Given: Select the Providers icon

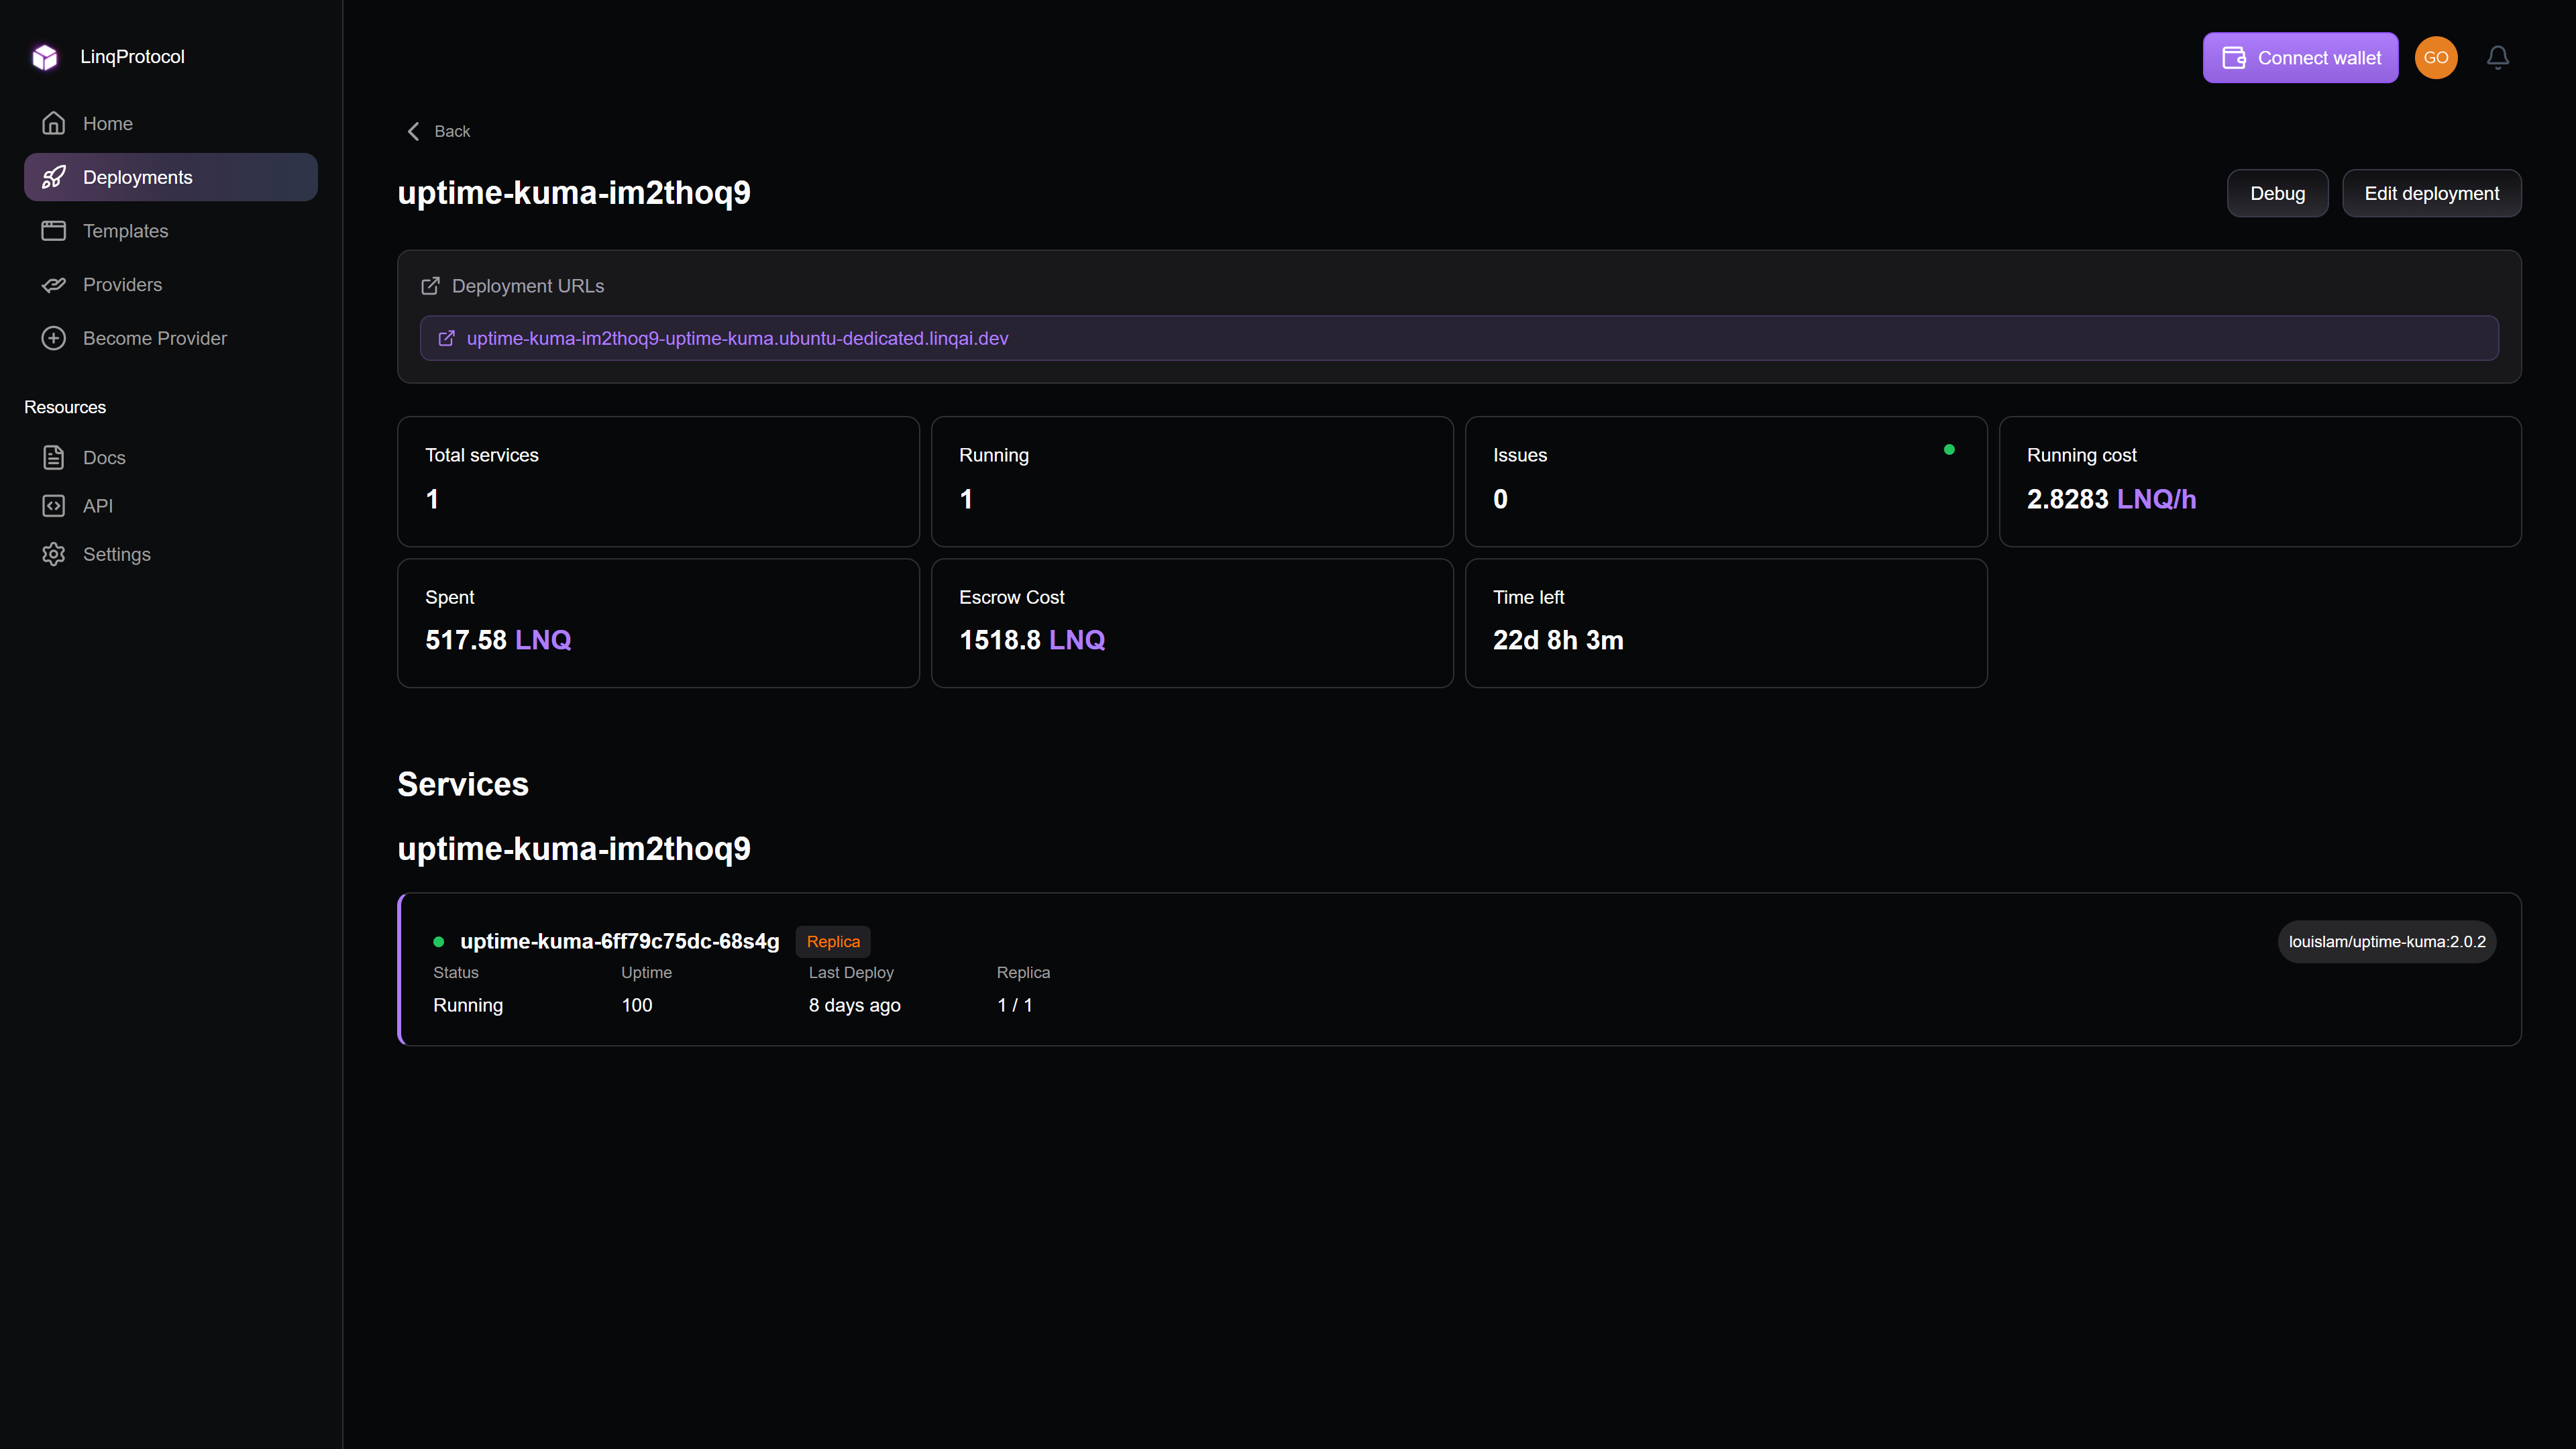Looking at the screenshot, I should 54,284.
